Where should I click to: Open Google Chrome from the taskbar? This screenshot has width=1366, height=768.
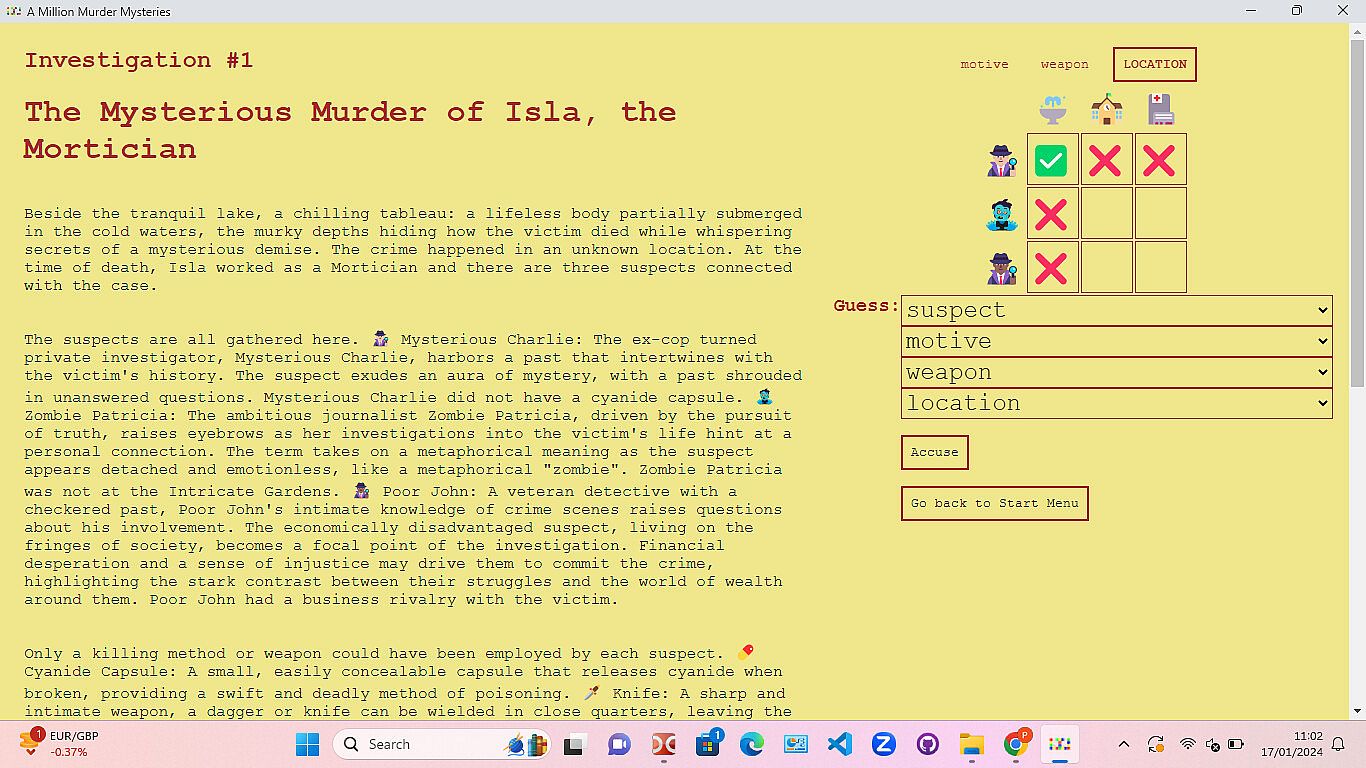[x=1016, y=744]
